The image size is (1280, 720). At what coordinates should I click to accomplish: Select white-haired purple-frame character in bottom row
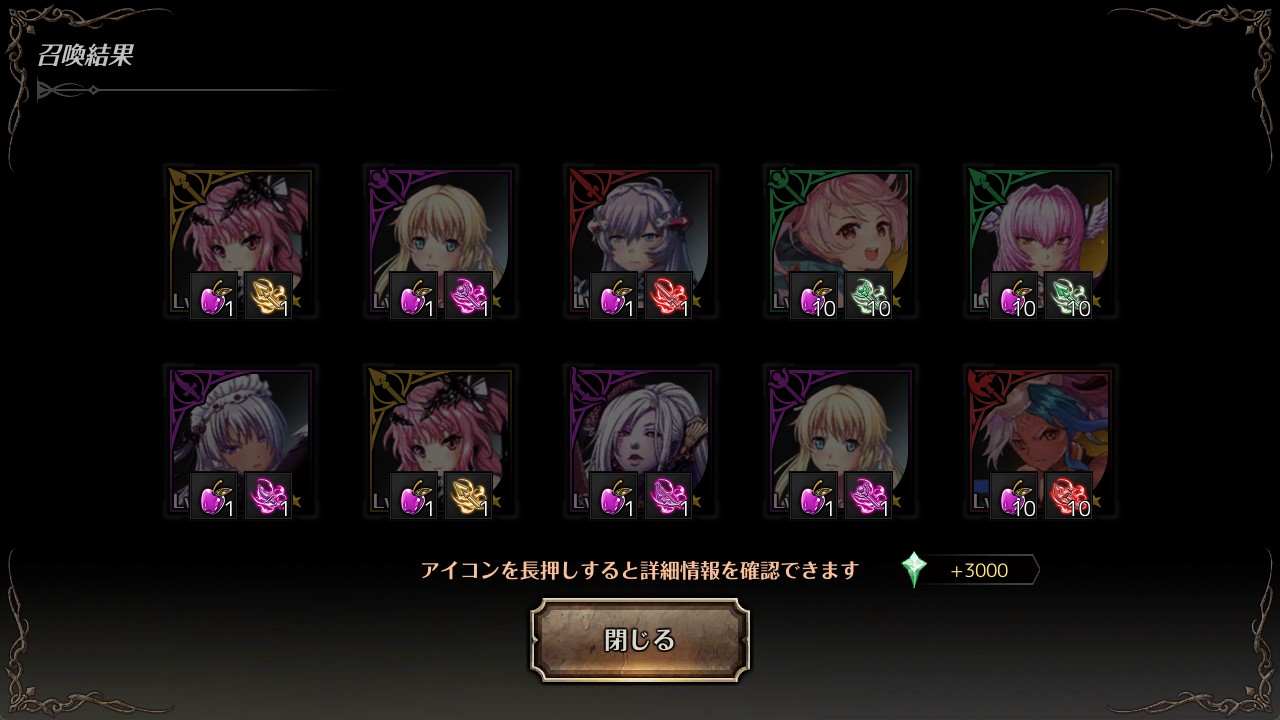point(640,442)
